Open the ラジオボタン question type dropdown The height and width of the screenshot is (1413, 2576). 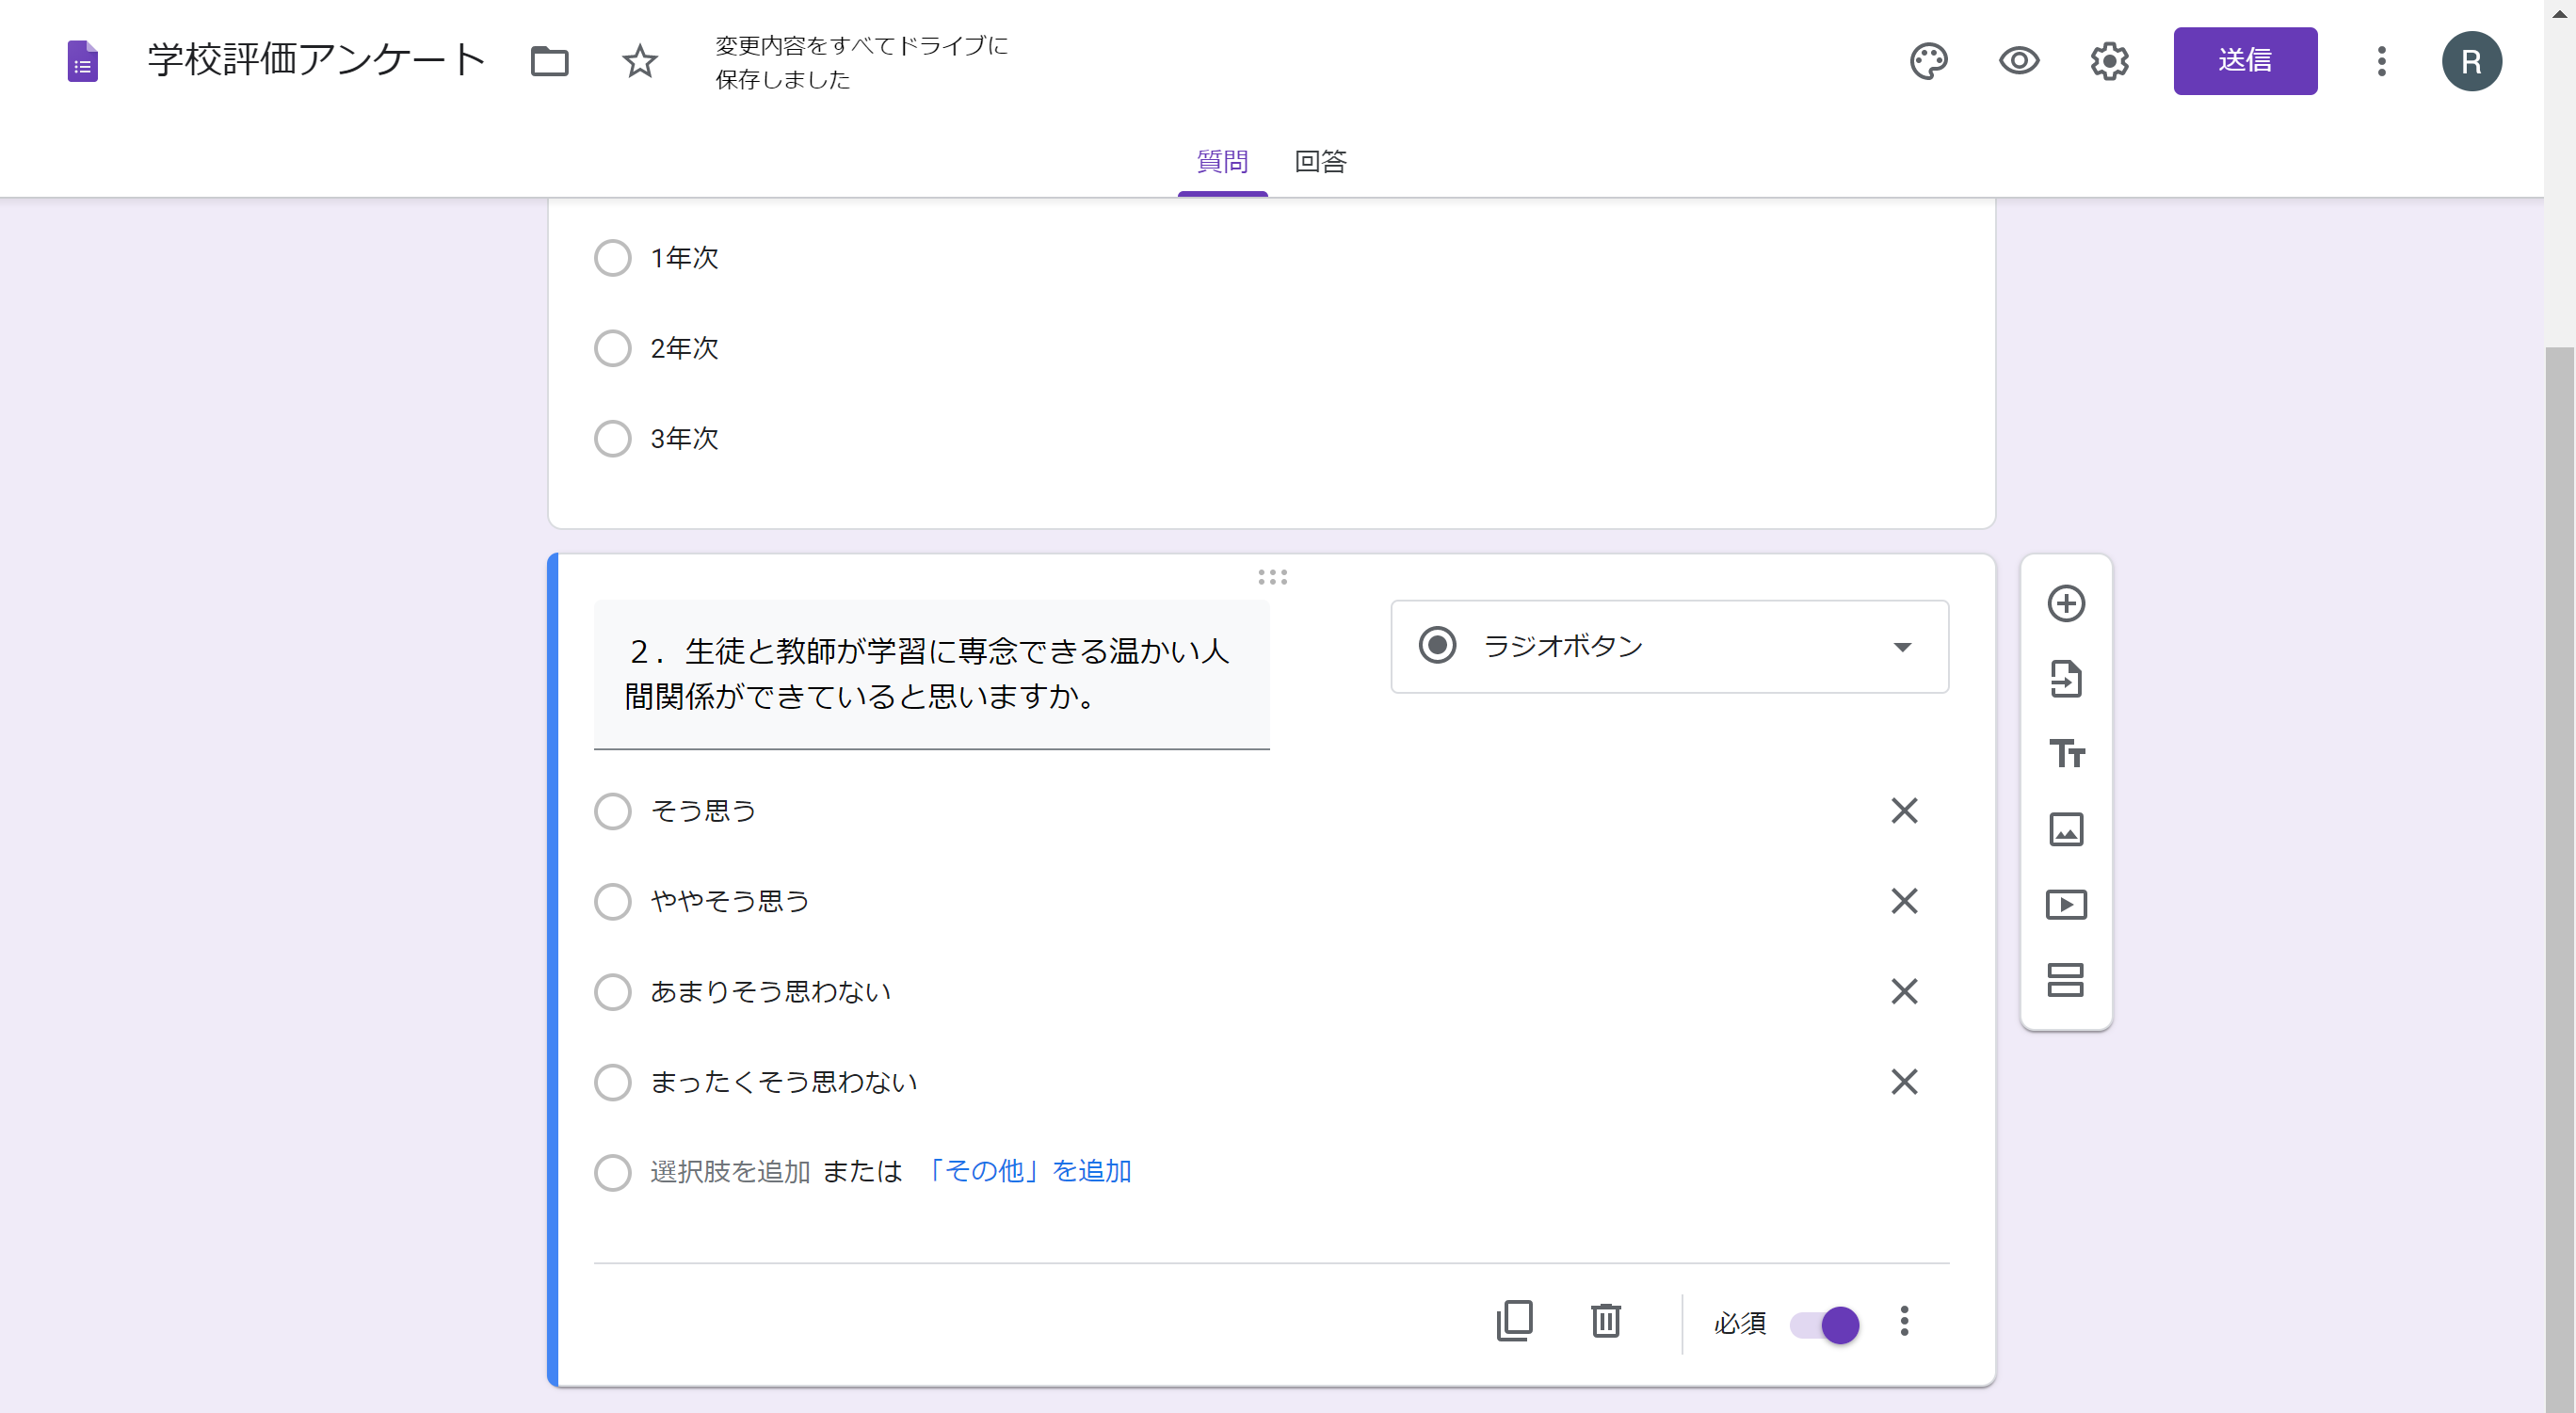point(1669,646)
